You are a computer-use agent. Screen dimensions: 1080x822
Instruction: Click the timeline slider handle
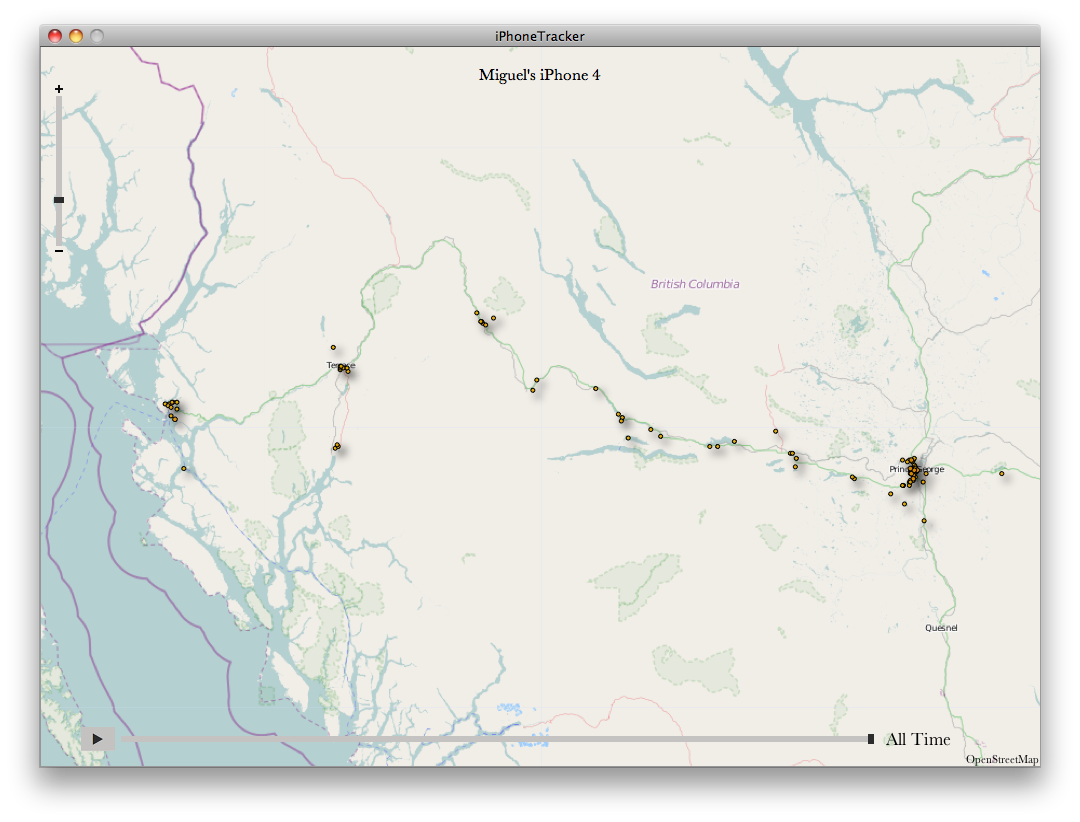(871, 739)
